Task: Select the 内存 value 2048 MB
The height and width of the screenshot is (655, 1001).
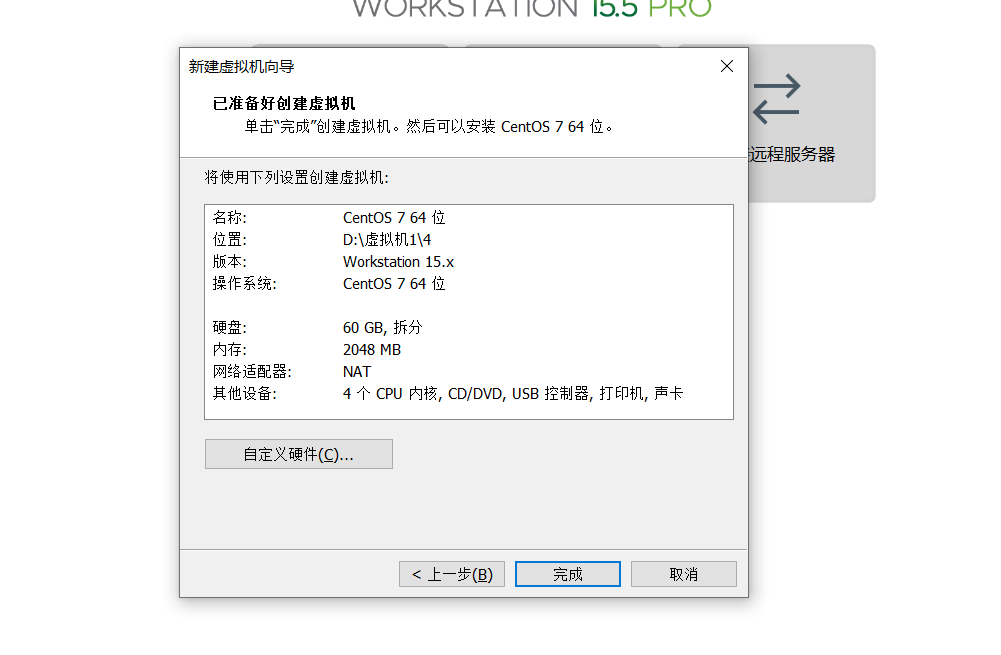Action: tap(372, 350)
